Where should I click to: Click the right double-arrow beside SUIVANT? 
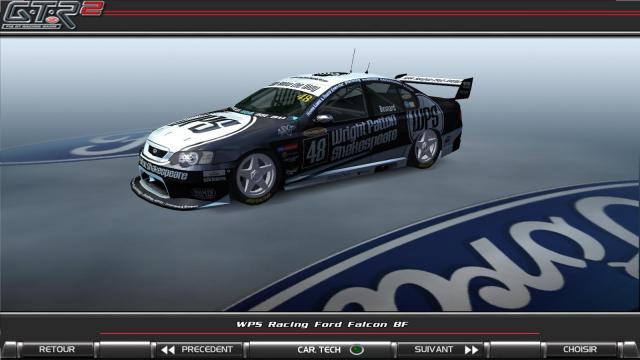pos(471,350)
